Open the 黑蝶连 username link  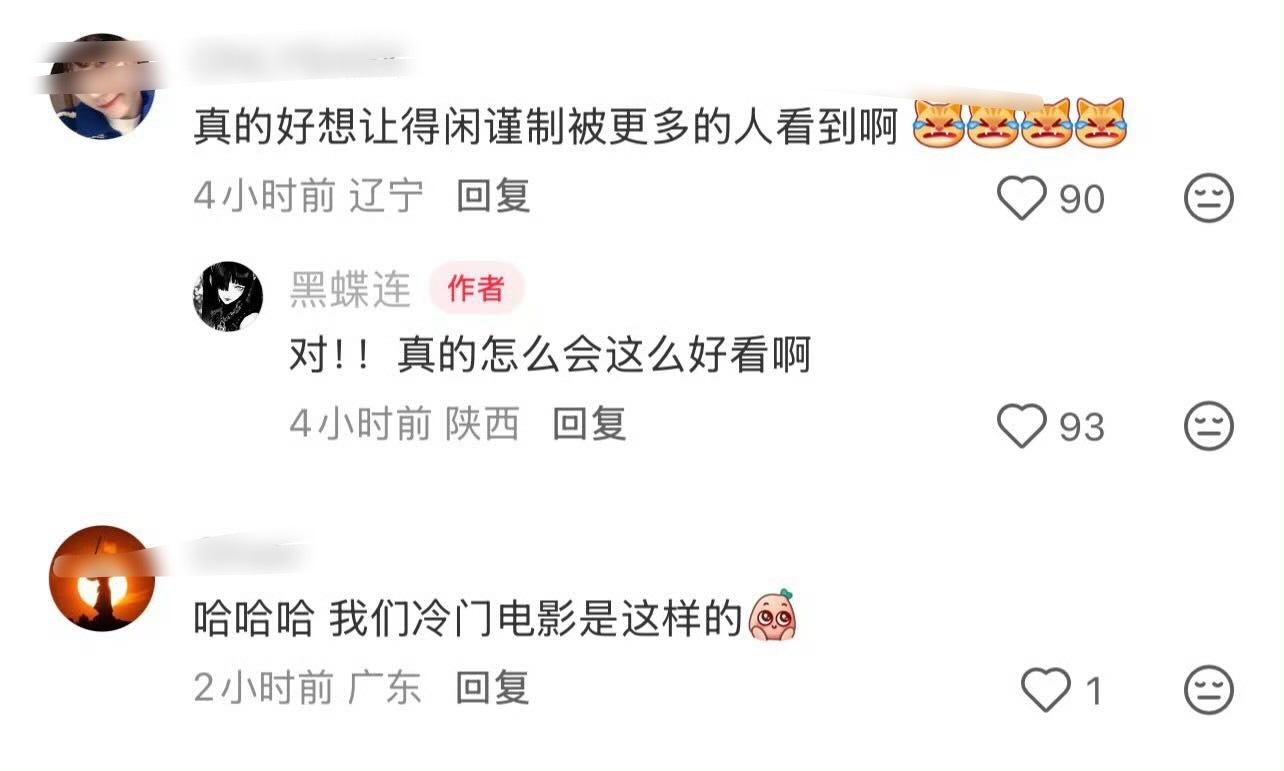[350, 290]
